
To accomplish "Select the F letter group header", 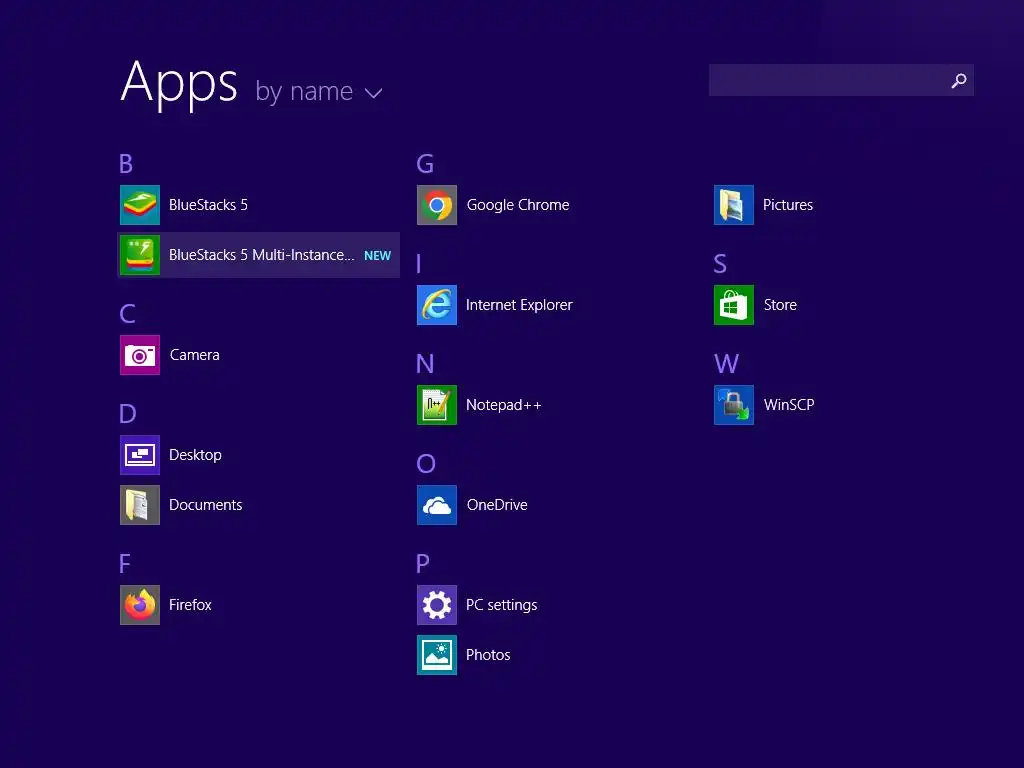I will tap(125, 564).
